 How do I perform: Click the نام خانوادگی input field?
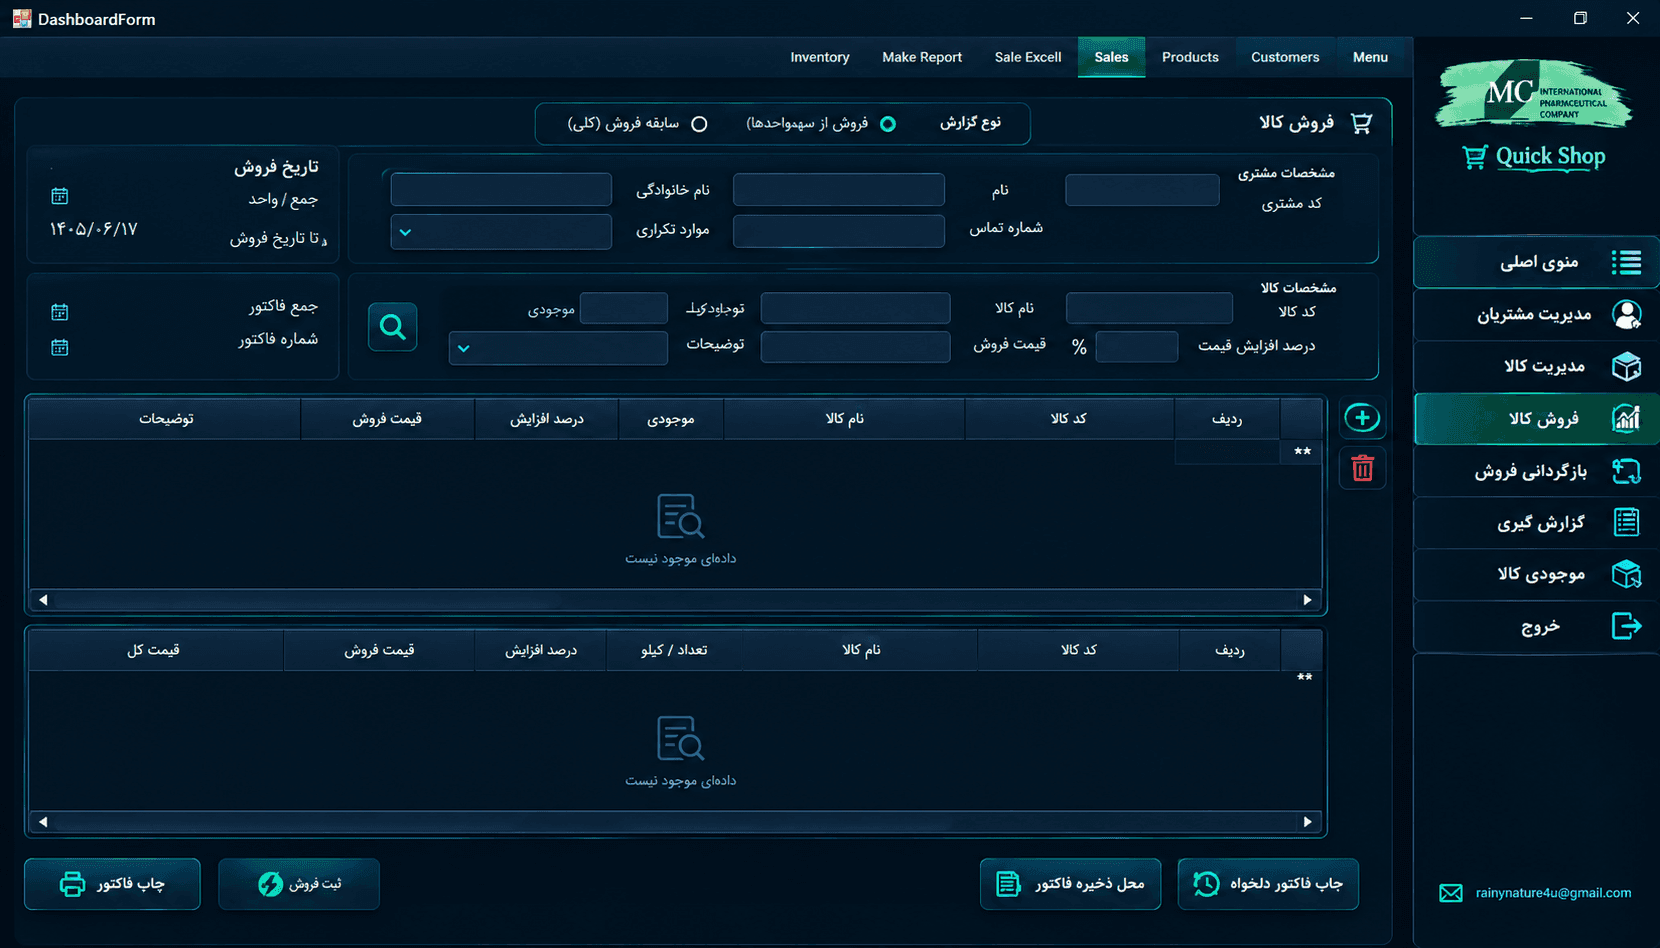(x=501, y=190)
